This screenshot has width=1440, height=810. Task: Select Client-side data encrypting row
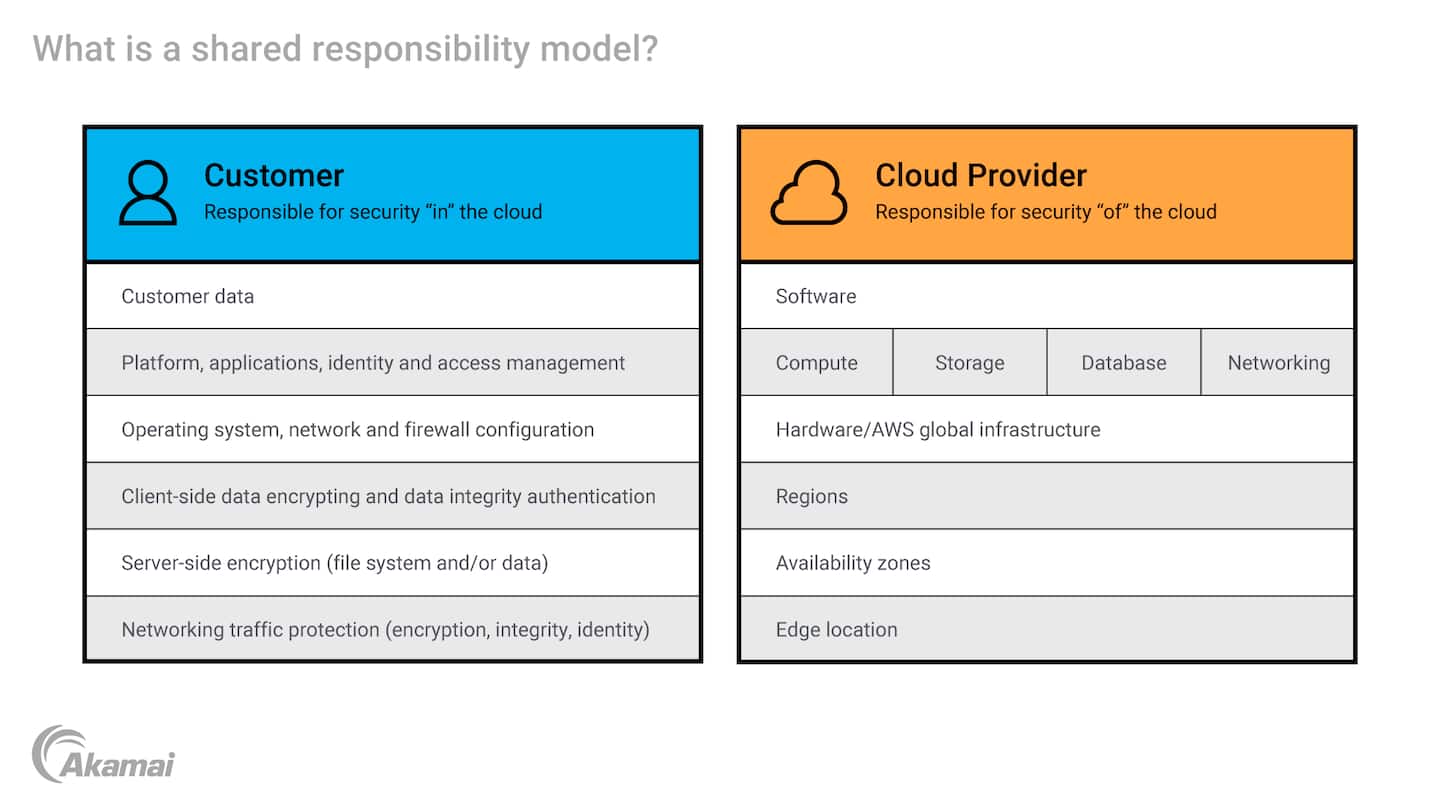[x=392, y=497]
